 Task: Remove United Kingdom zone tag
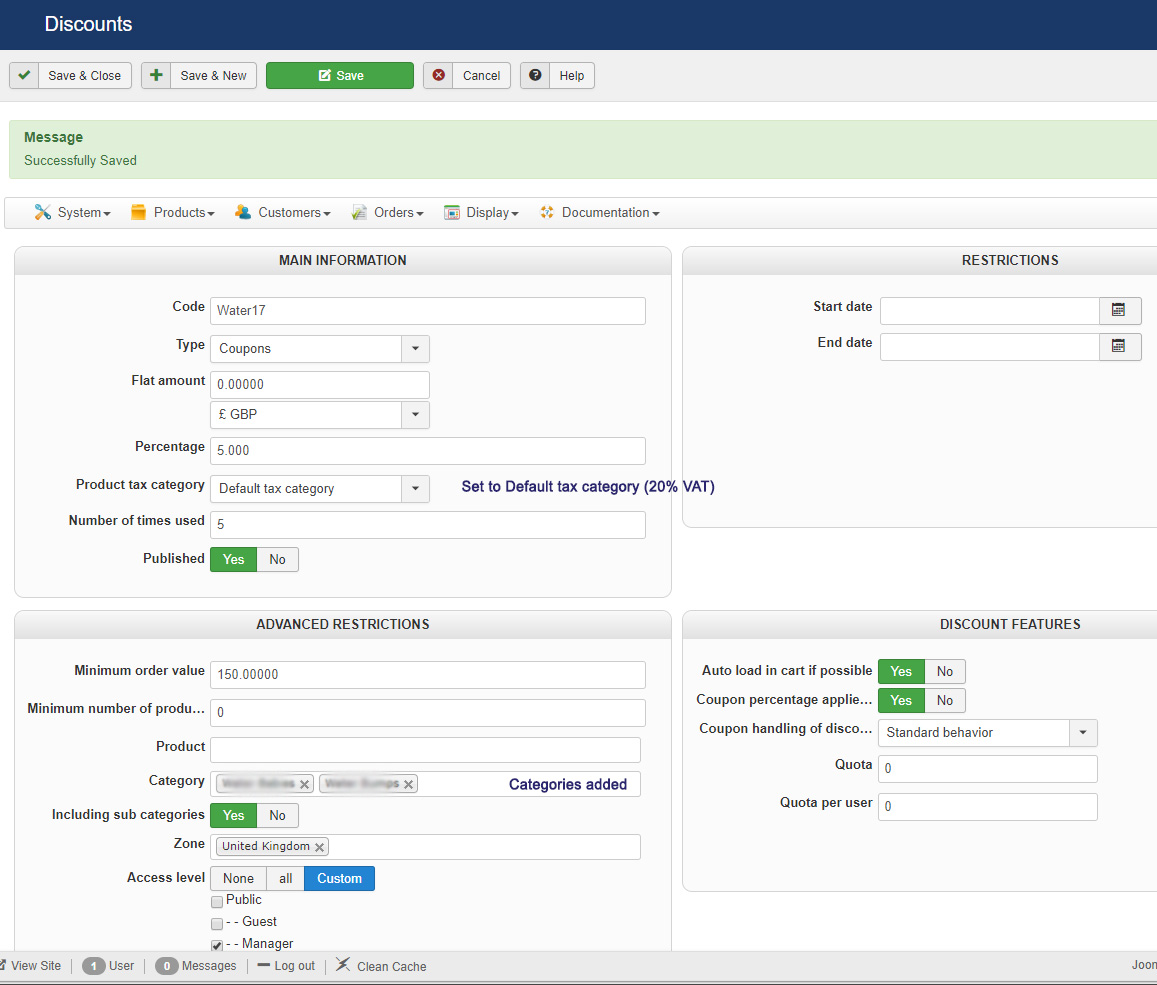pyautogui.click(x=320, y=847)
